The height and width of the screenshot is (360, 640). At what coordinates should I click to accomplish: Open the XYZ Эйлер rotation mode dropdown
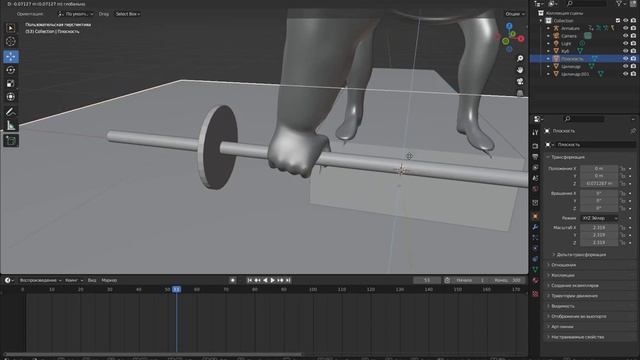pos(599,218)
